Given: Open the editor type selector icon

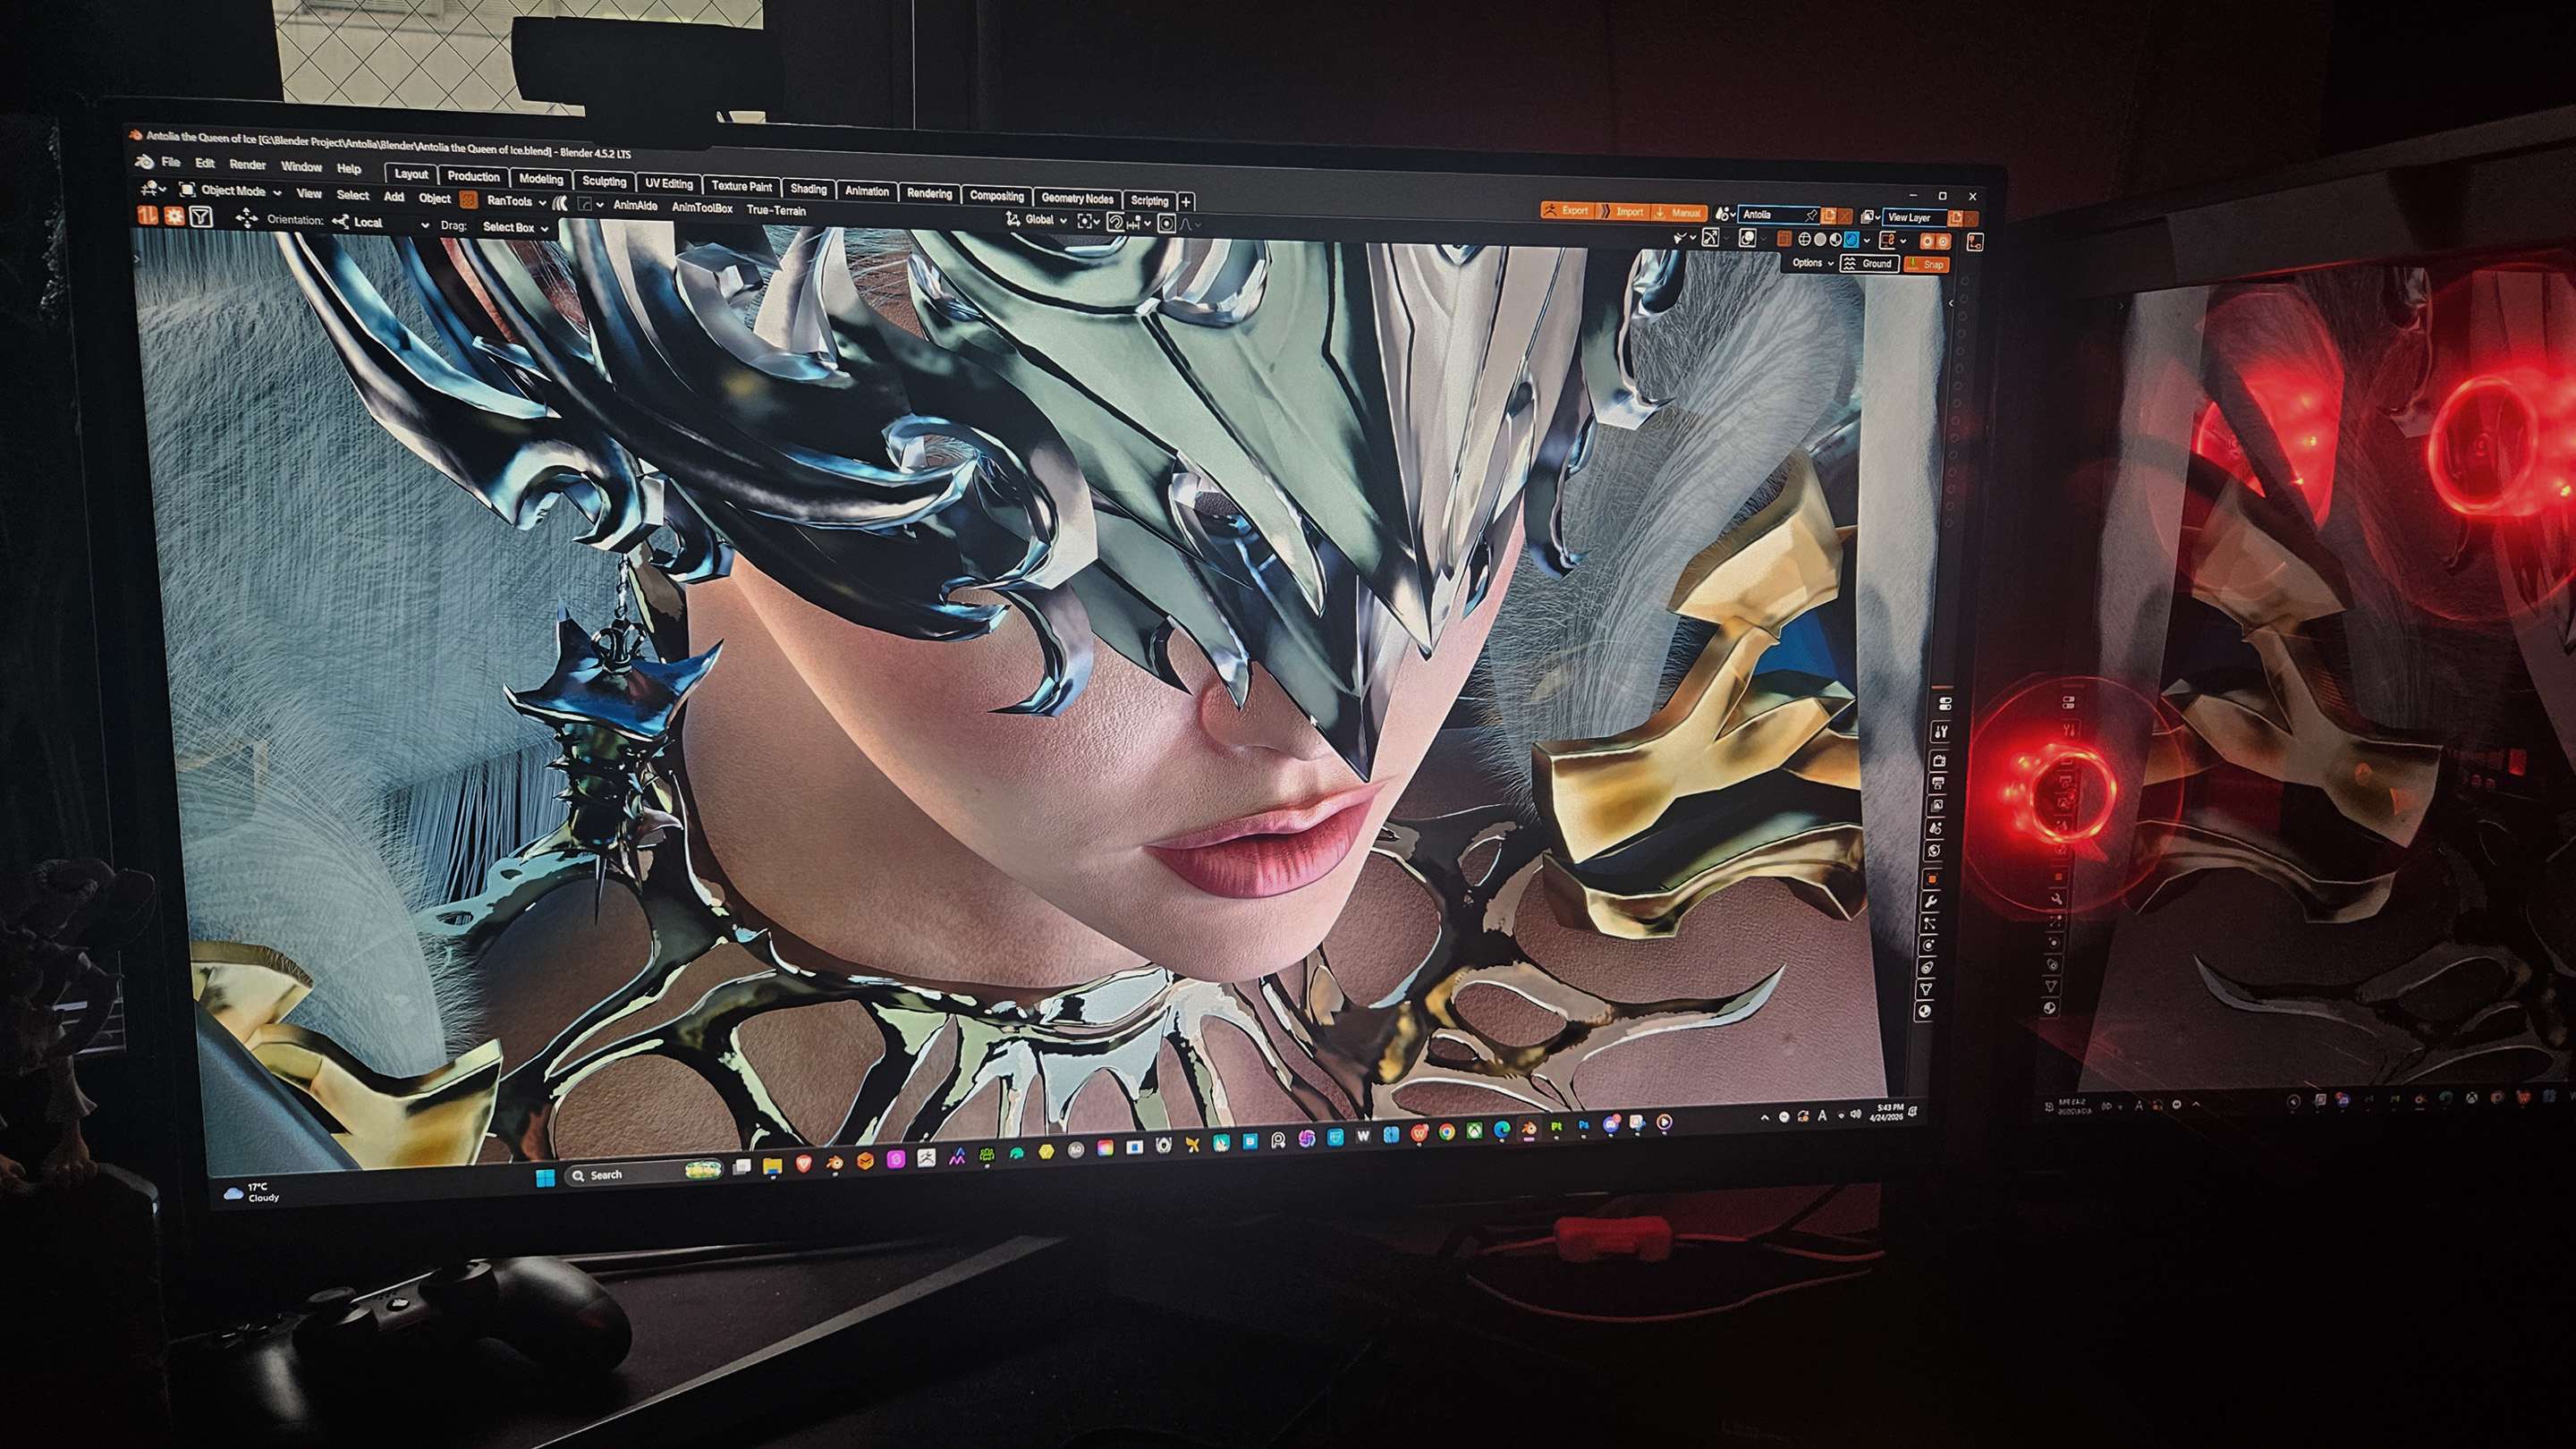Looking at the screenshot, I should click(x=153, y=188).
